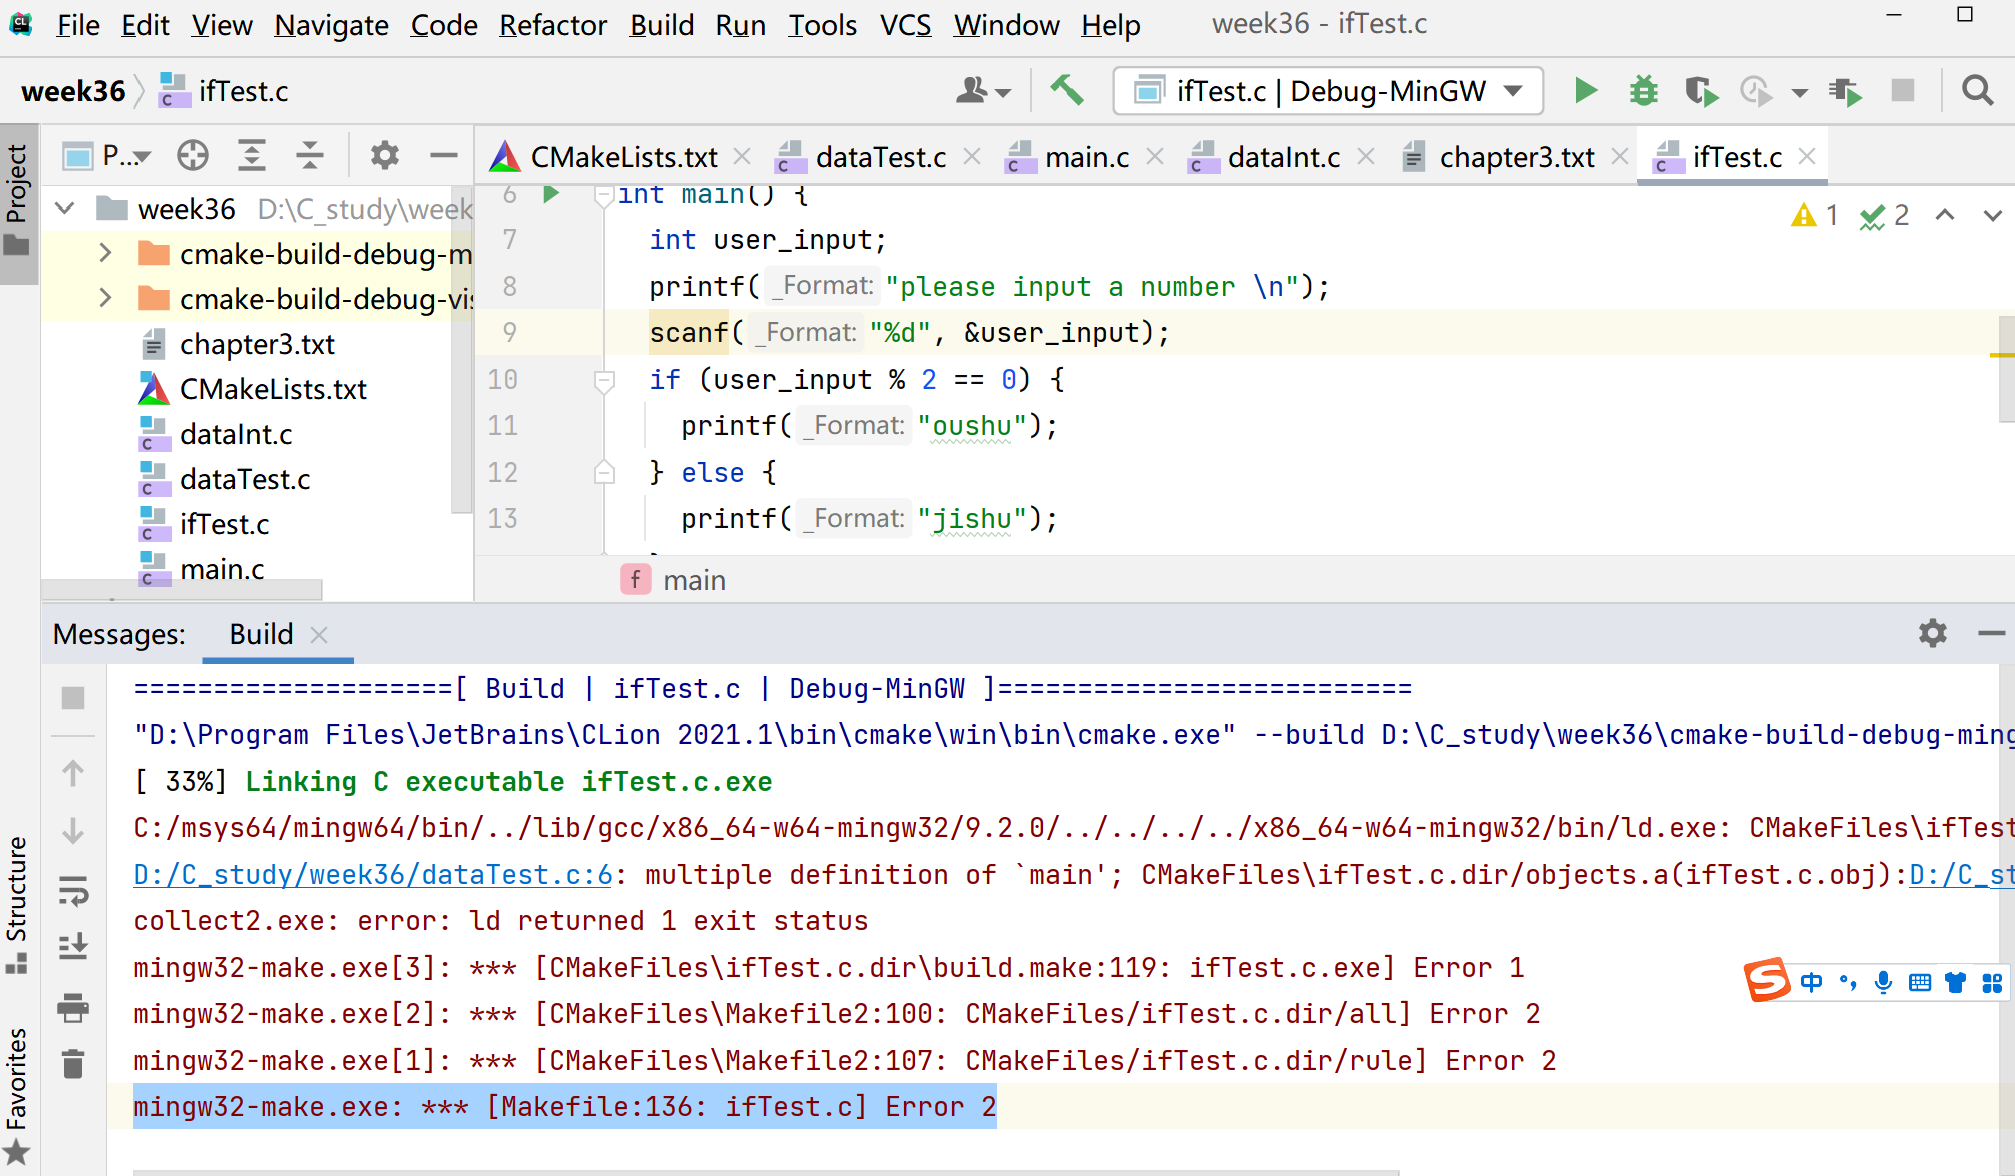Screen dimensions: 2015x1176
Task: Switch to dataInt.c editor tab
Action: pyautogui.click(x=1283, y=157)
